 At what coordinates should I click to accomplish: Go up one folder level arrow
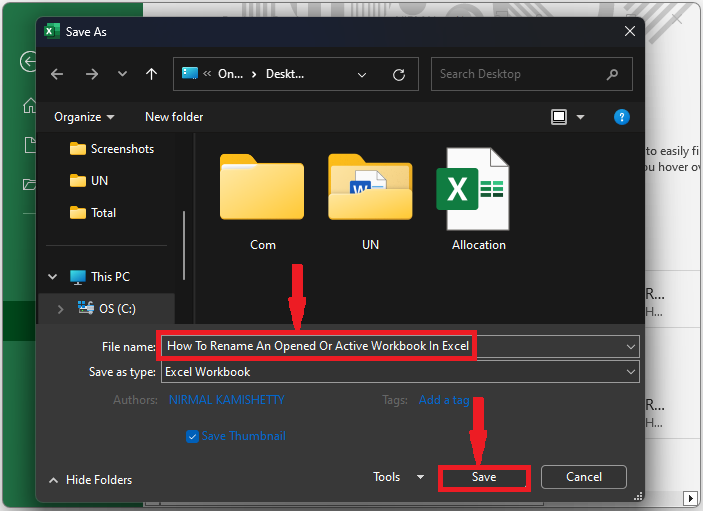[x=152, y=74]
